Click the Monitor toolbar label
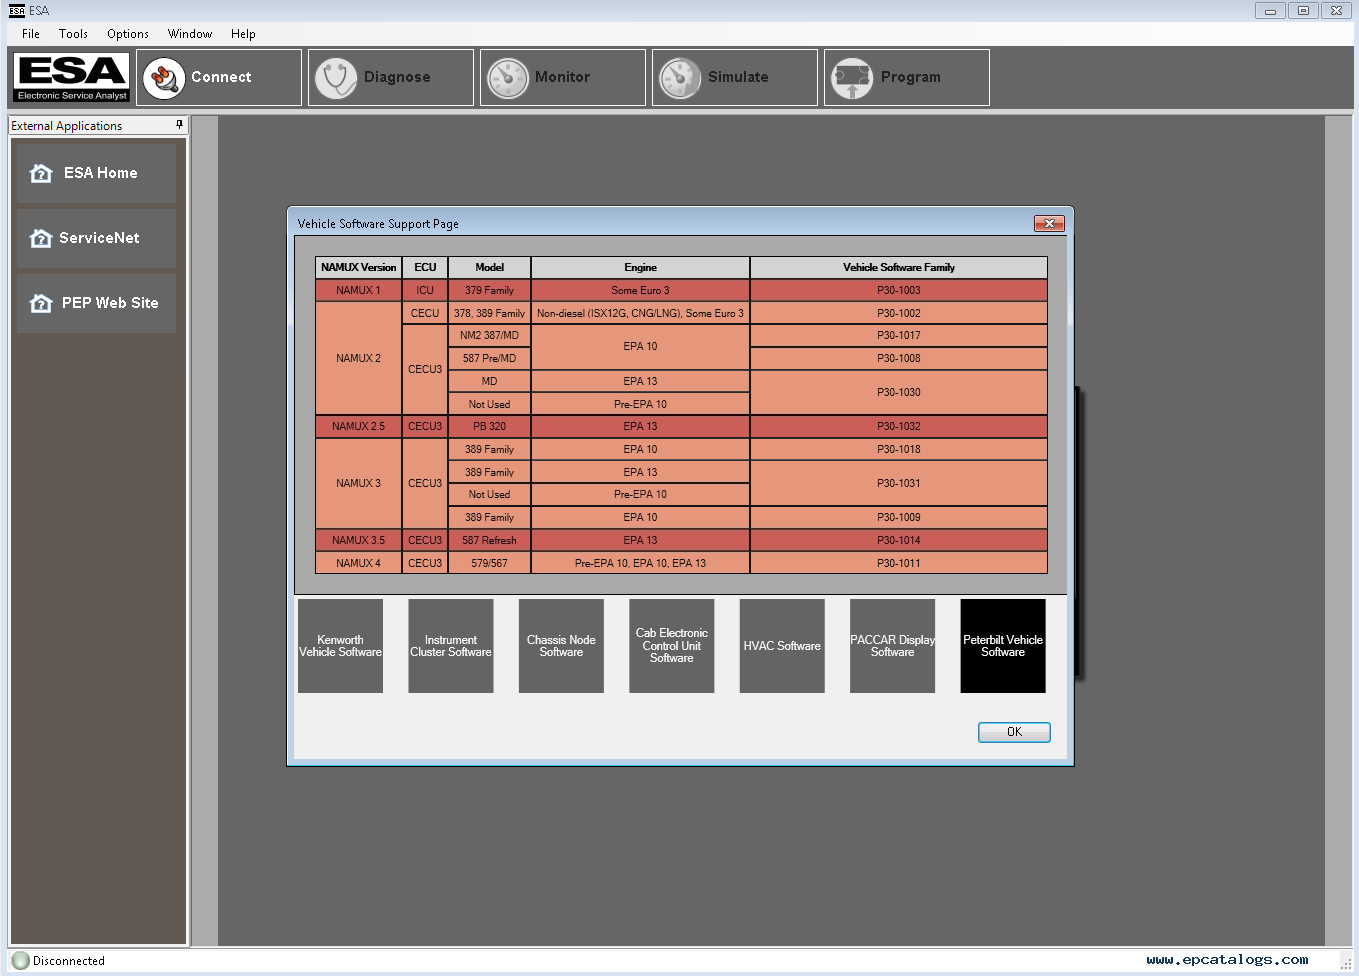This screenshot has height=976, width=1359. pyautogui.click(x=562, y=77)
